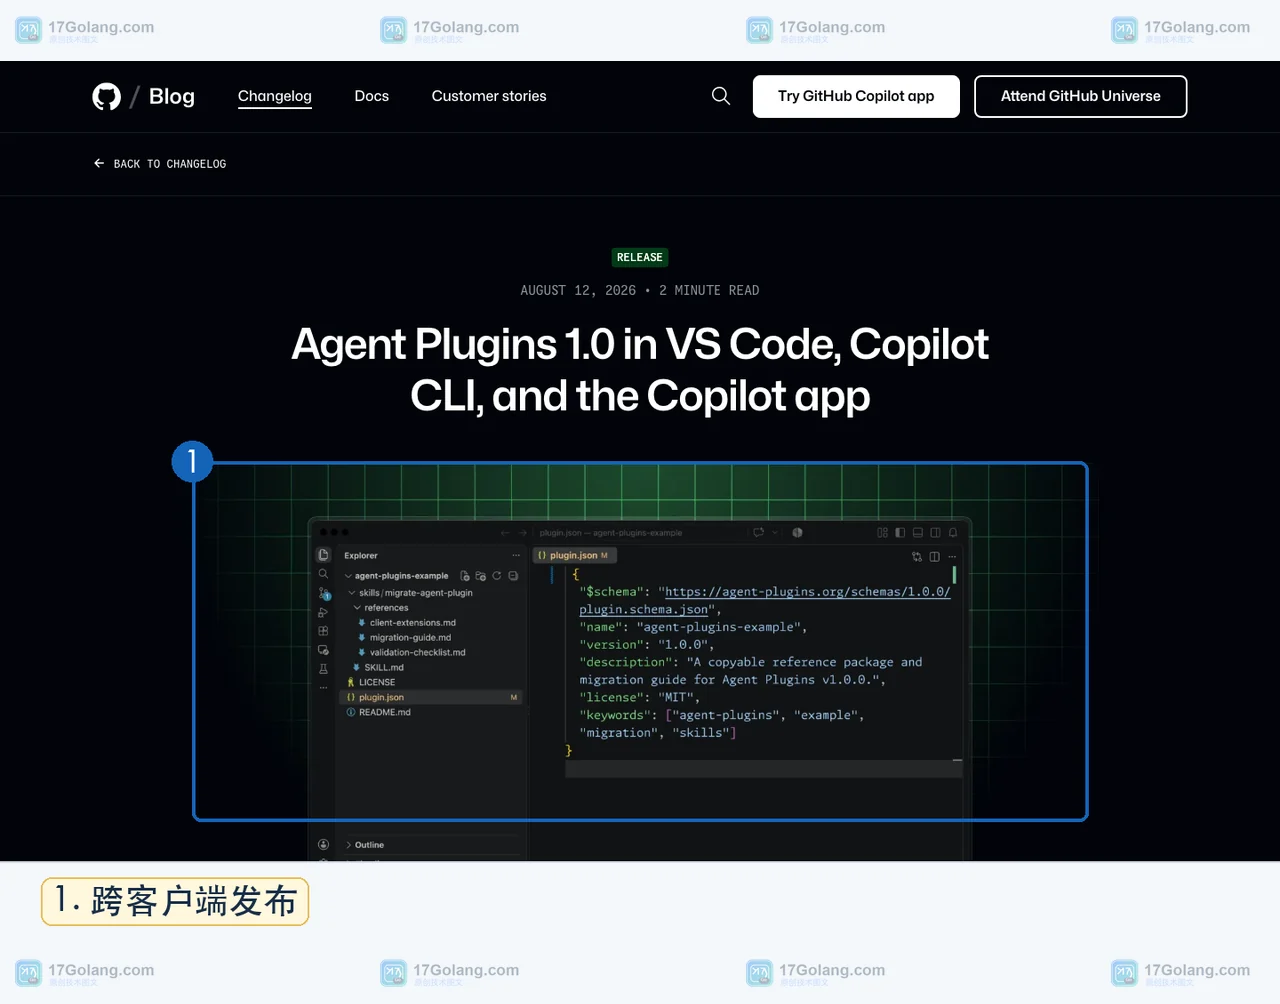Collapse all folders in Explorer

(513, 576)
